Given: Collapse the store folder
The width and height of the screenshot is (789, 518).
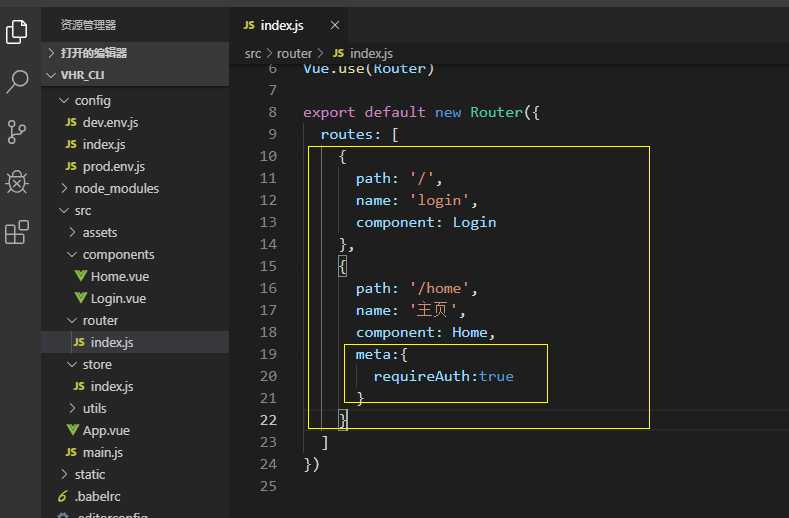Looking at the screenshot, I should 135,364.
